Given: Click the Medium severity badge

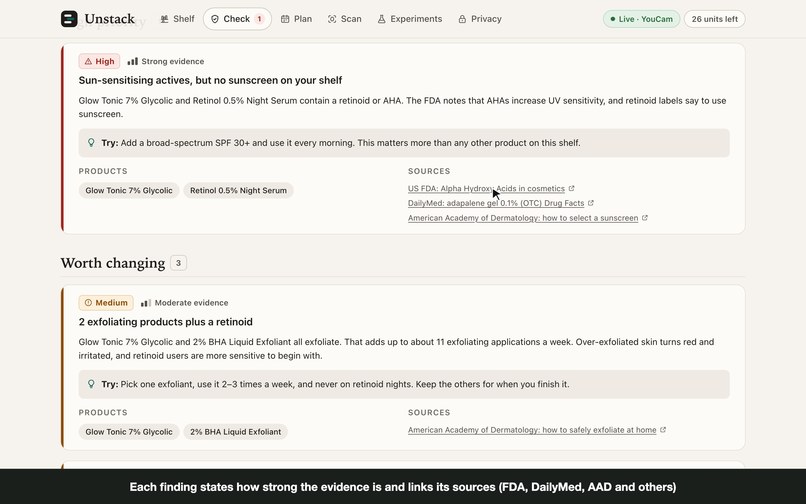Looking at the screenshot, I should coord(106,303).
